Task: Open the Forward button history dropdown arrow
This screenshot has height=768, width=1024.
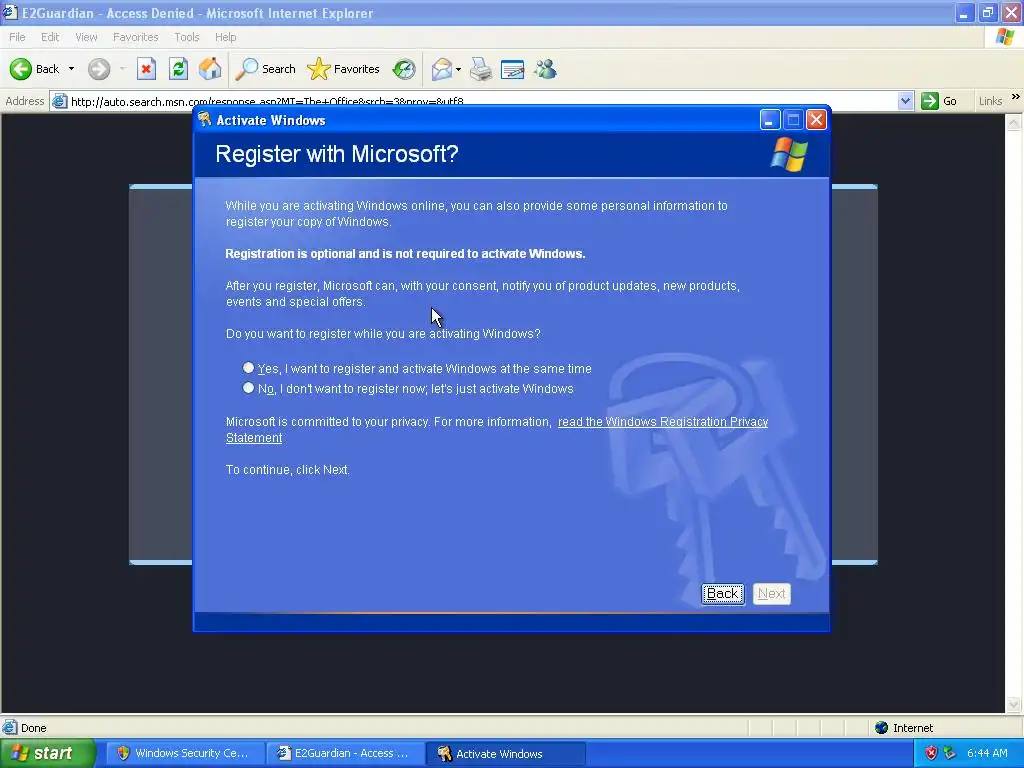Action: click(122, 69)
